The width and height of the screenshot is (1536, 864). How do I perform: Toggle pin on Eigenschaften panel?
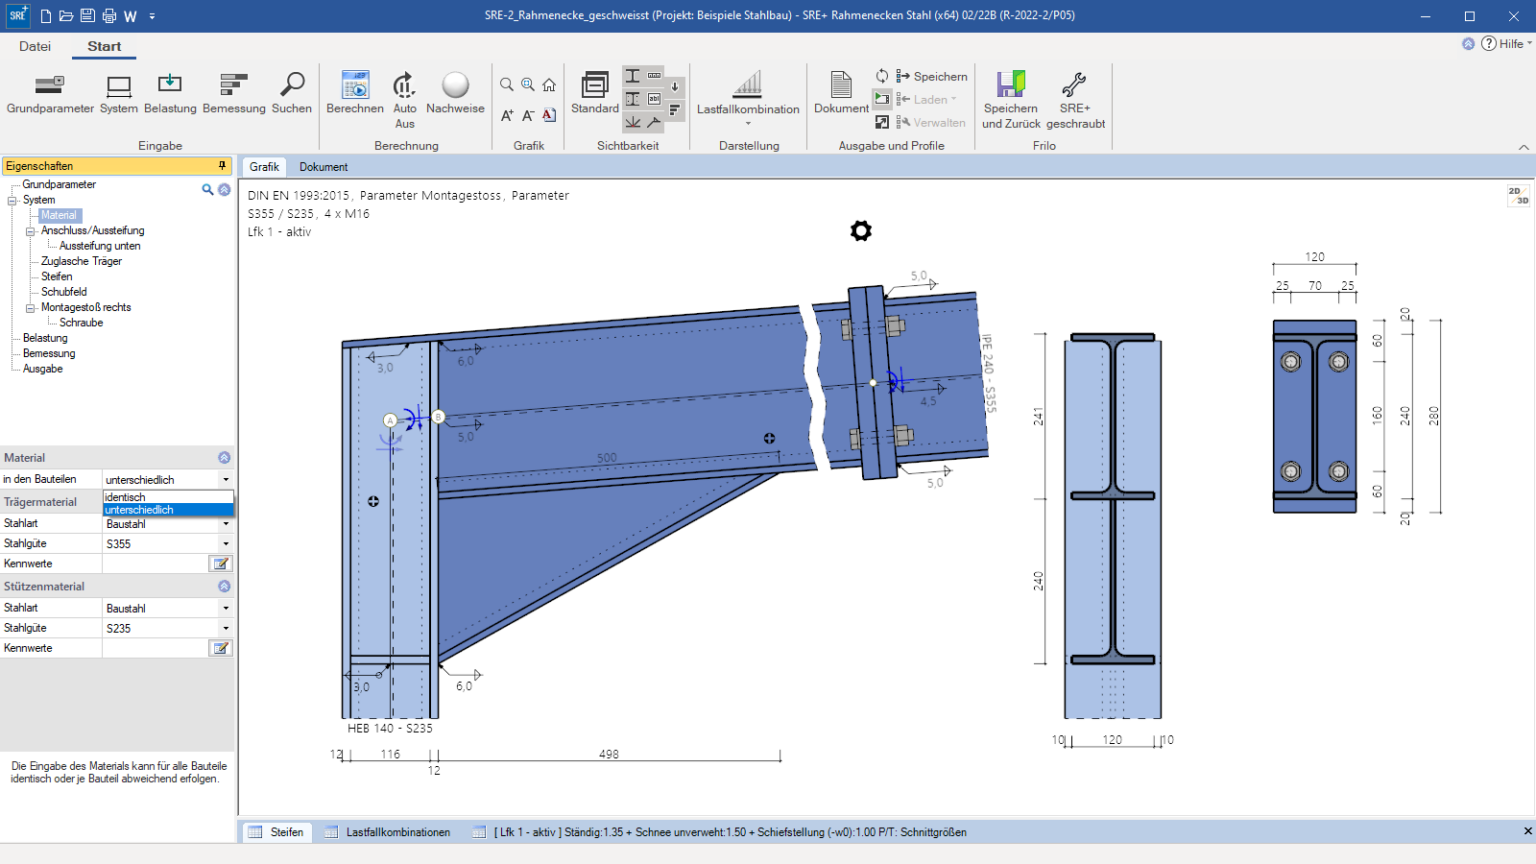[x=222, y=166]
